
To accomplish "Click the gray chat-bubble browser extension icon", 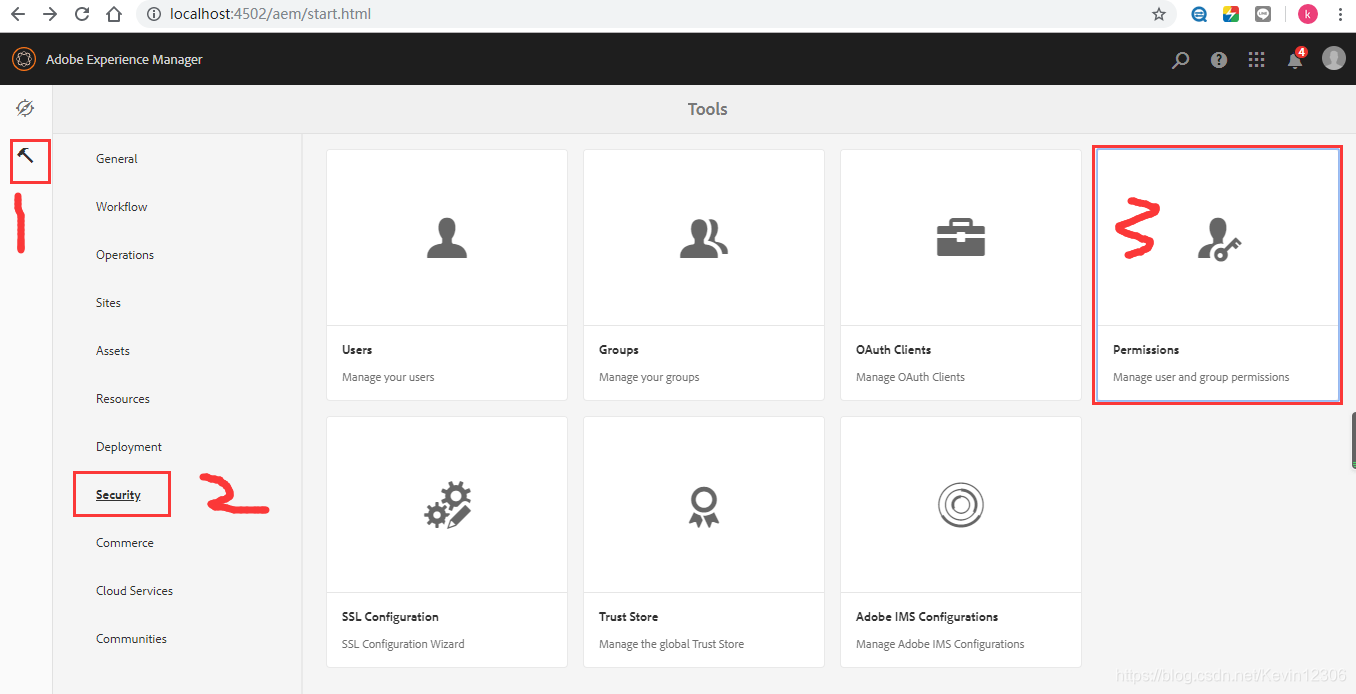I will pyautogui.click(x=1263, y=14).
